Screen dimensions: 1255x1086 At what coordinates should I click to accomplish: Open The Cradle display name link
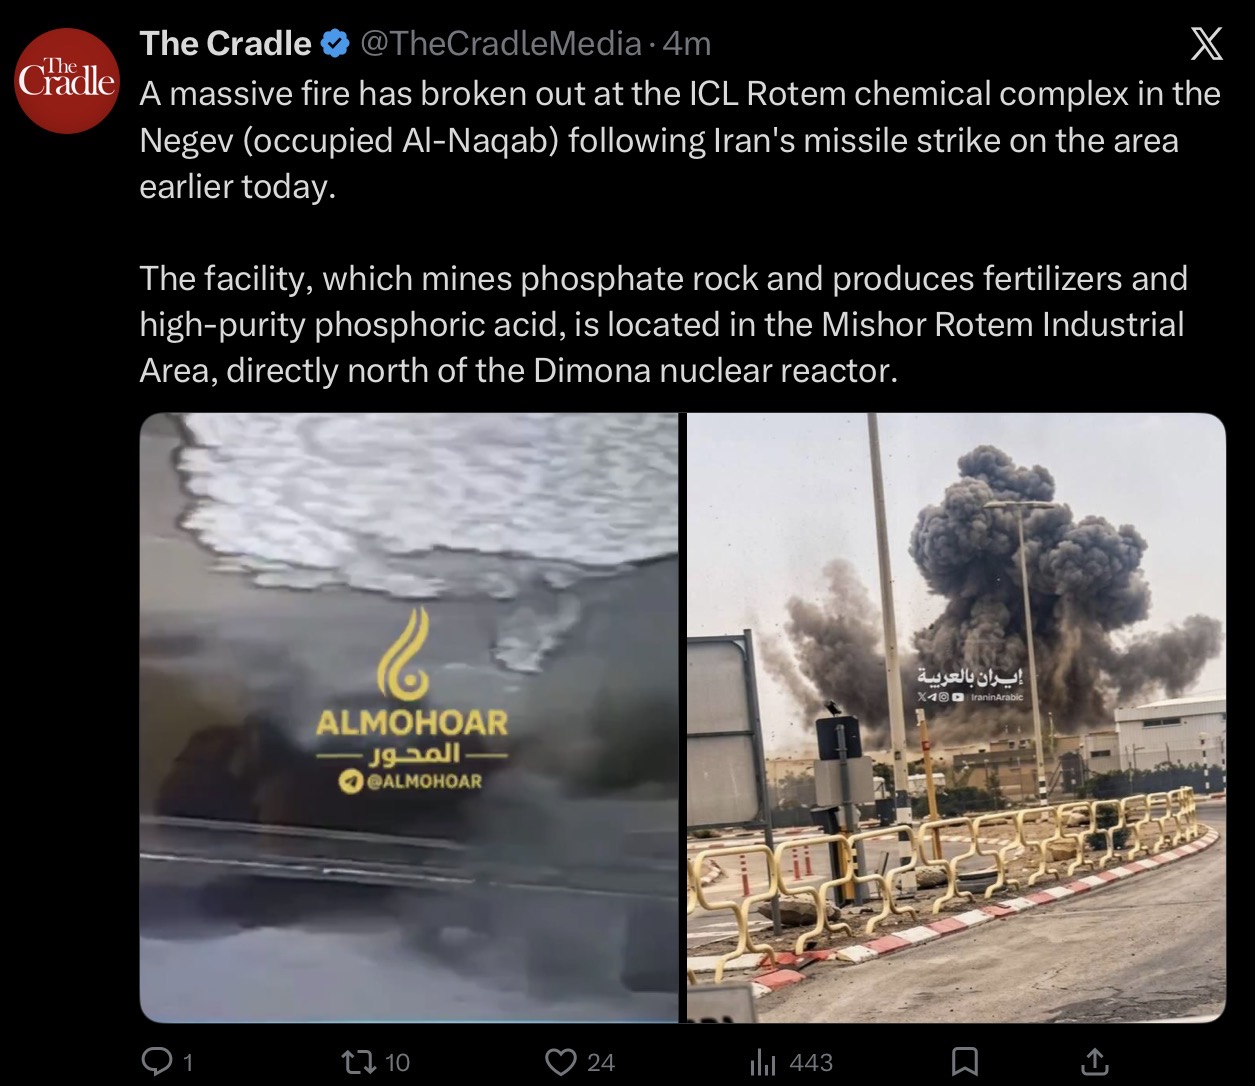pyautogui.click(x=226, y=43)
